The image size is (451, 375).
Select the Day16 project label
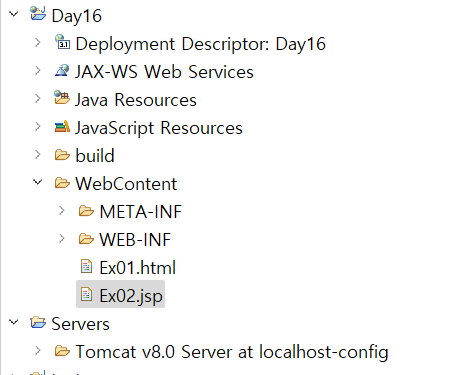pyautogui.click(x=77, y=16)
